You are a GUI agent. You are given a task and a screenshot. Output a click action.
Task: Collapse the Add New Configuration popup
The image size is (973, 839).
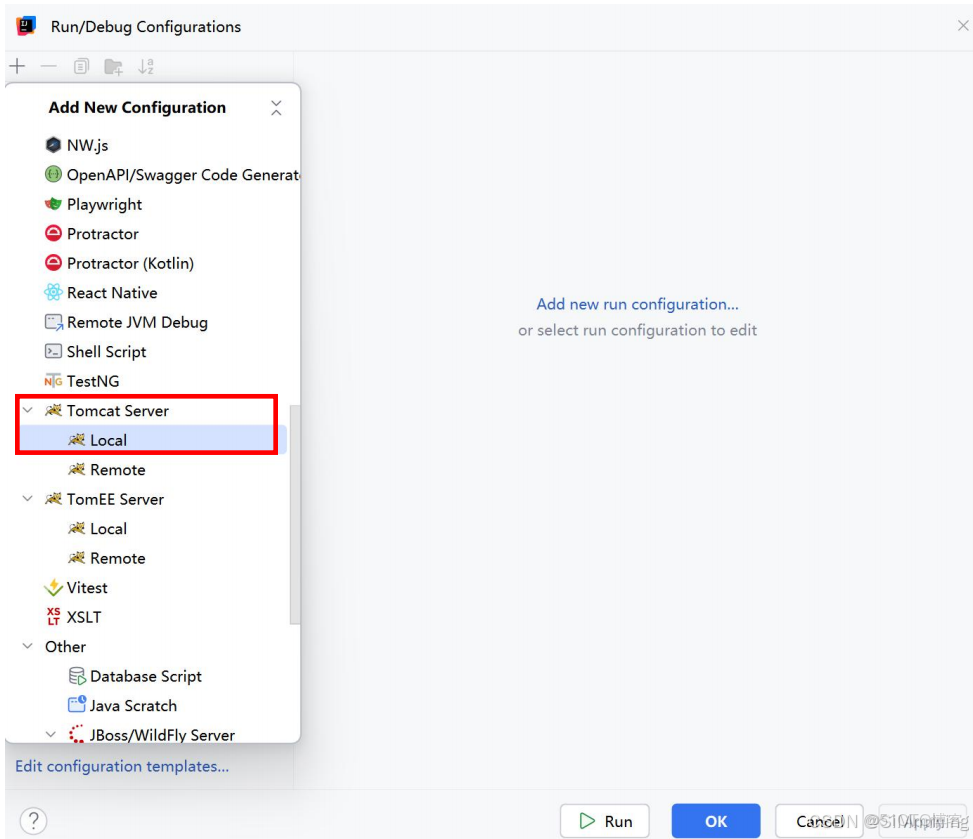tap(276, 108)
